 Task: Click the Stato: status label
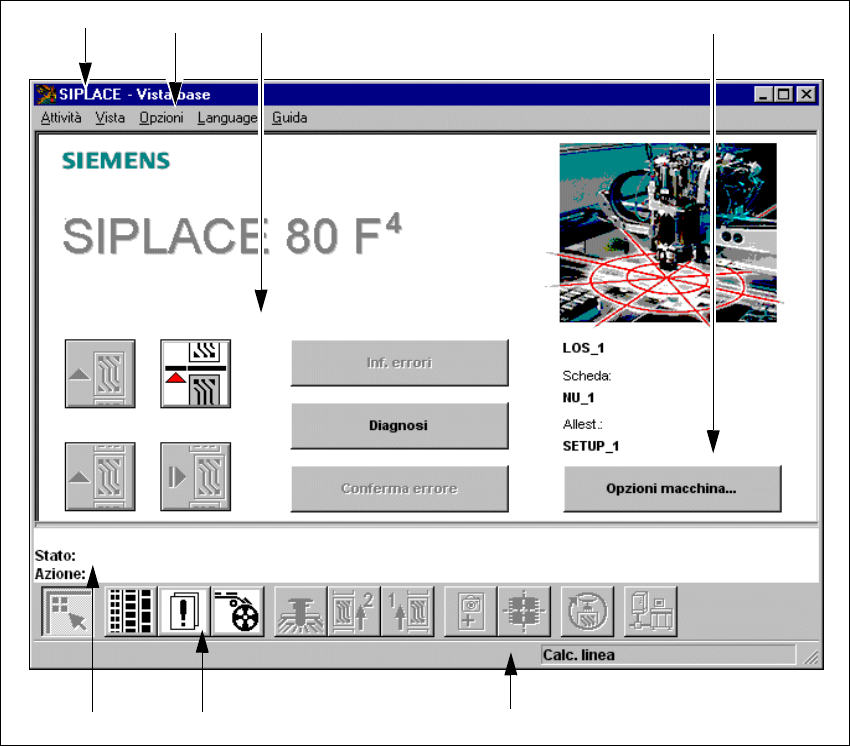[55, 556]
